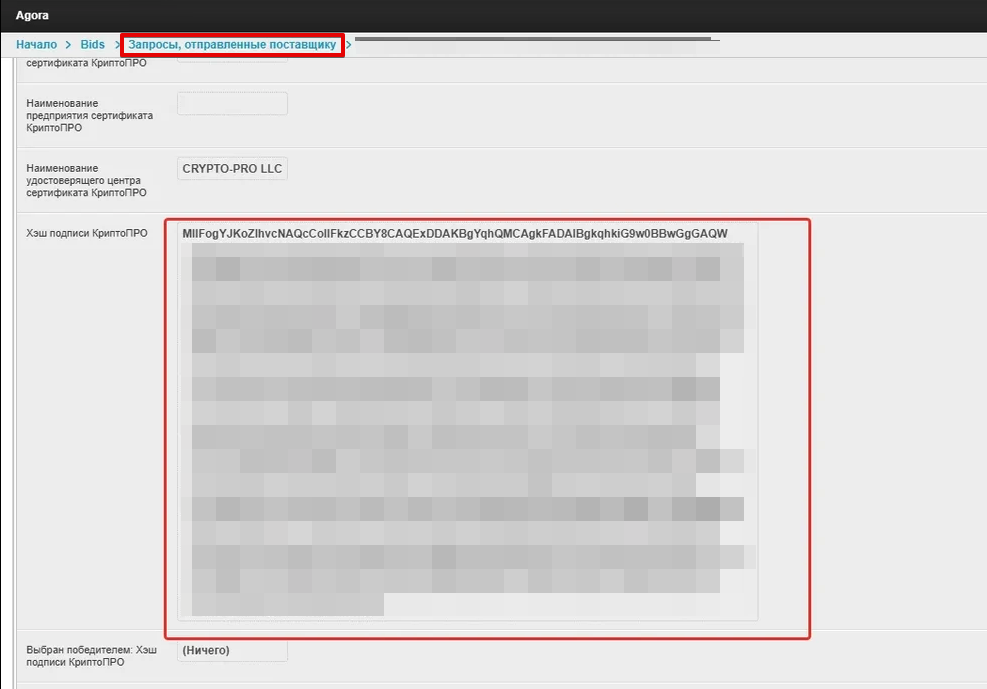Click the Наименование предприятия сертификата КриптоПРО label
The height and width of the screenshot is (689, 987).
click(x=89, y=116)
